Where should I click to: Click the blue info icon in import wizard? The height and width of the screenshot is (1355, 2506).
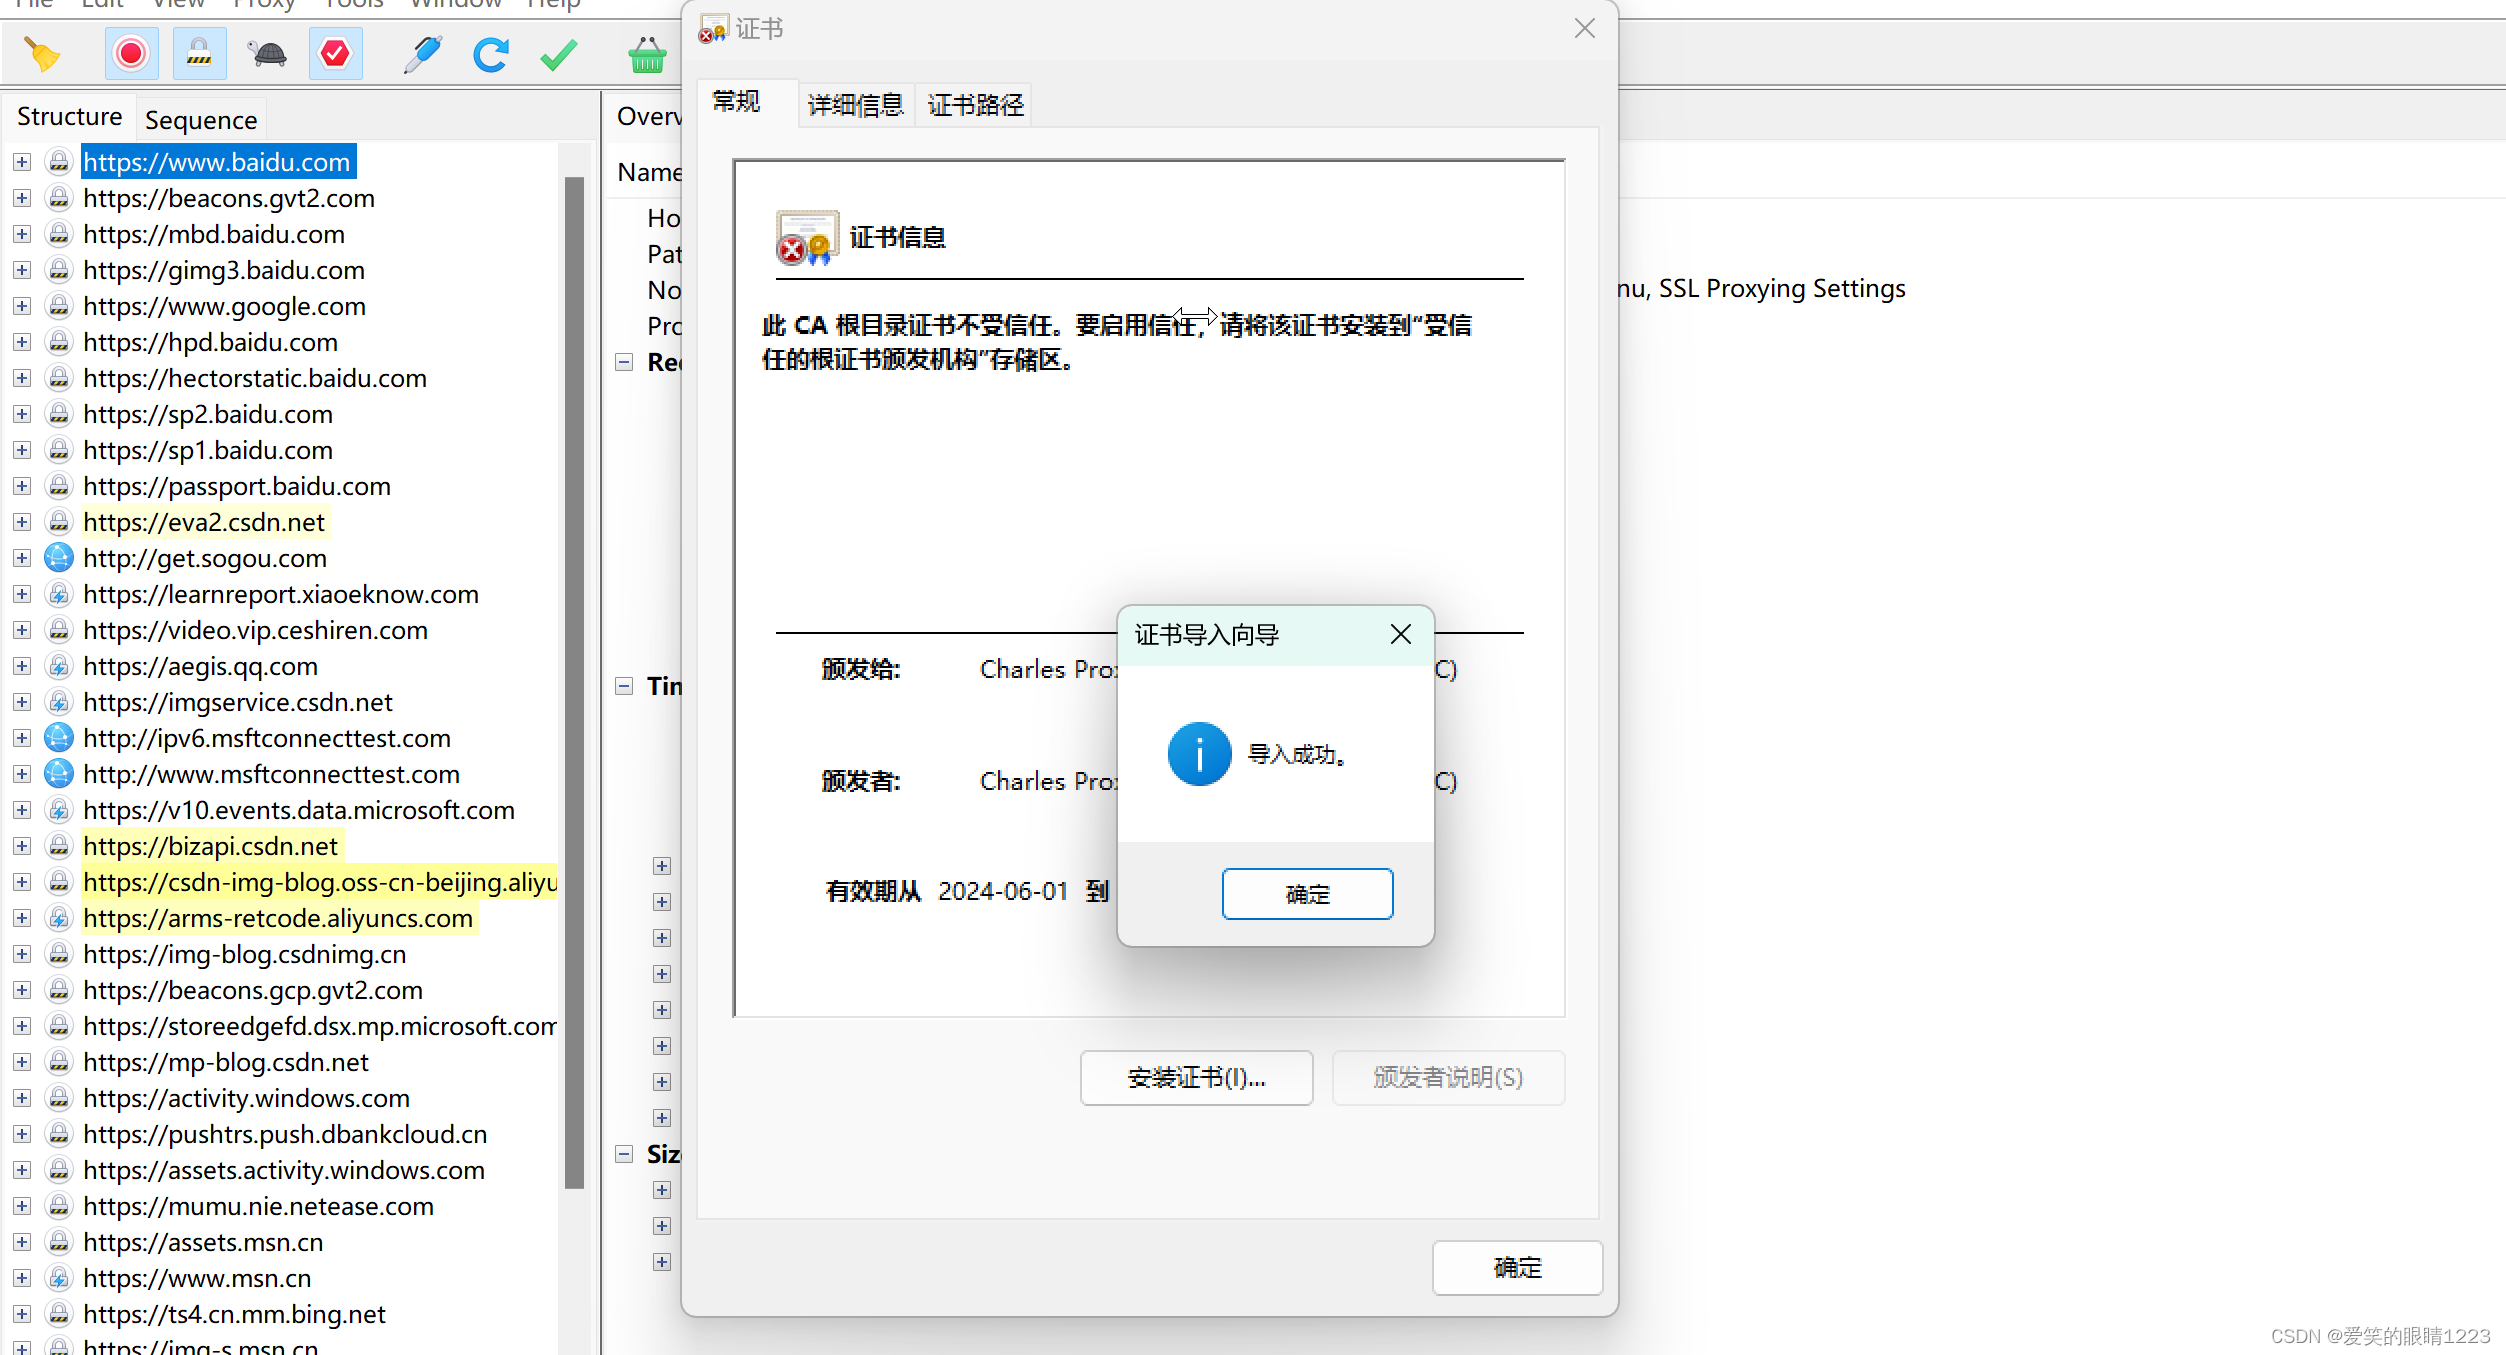(1199, 754)
